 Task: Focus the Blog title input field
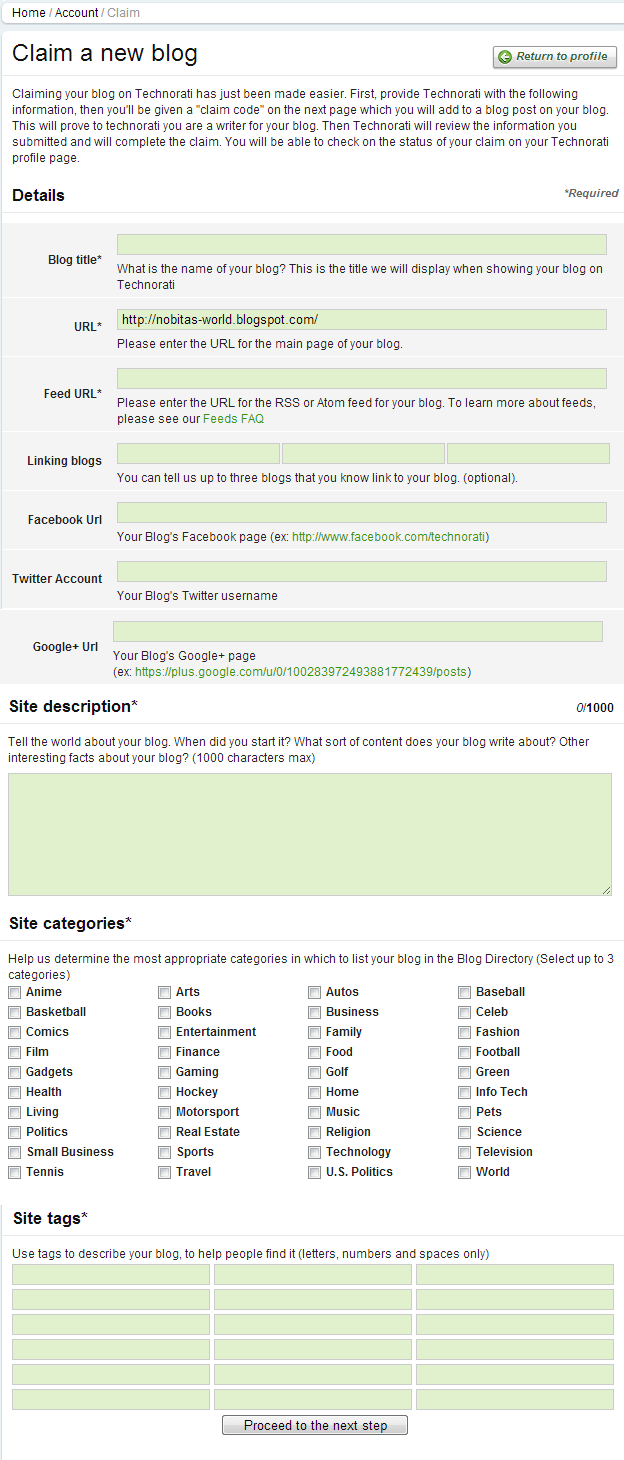362,245
